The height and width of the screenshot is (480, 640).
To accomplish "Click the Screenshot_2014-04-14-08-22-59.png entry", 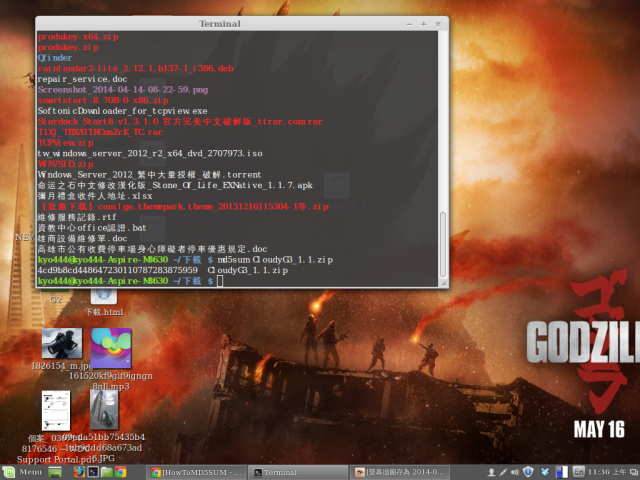I will (123, 90).
